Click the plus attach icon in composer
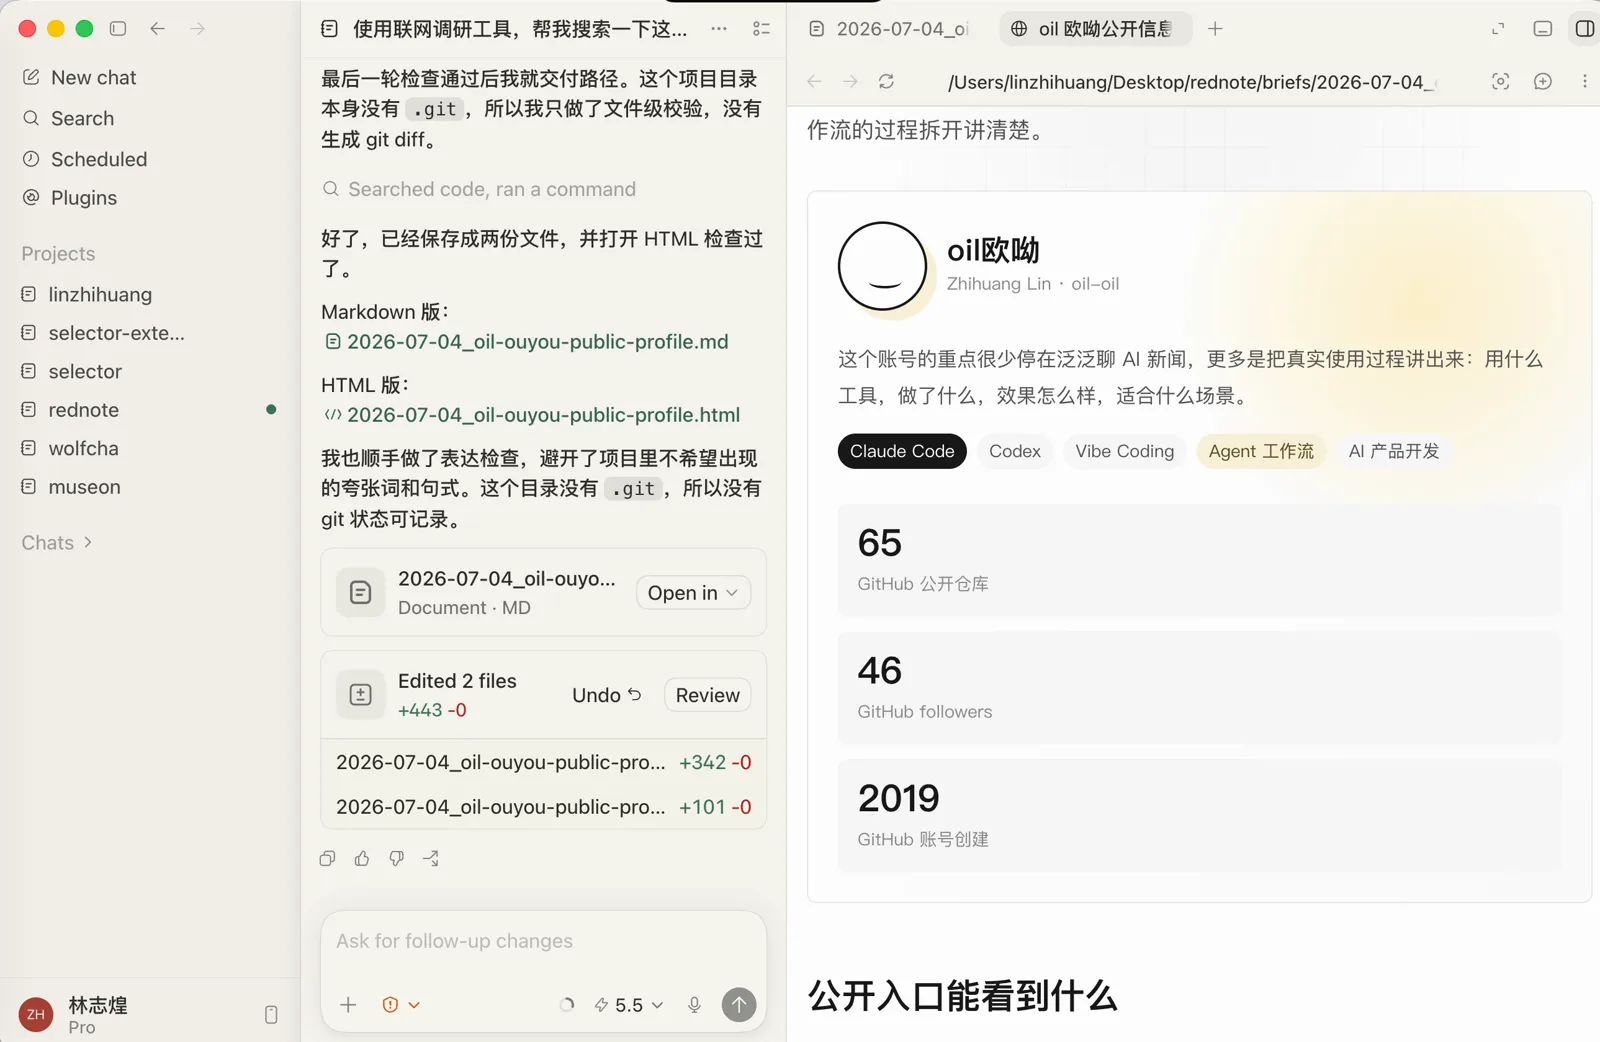1600x1042 pixels. (x=348, y=1005)
